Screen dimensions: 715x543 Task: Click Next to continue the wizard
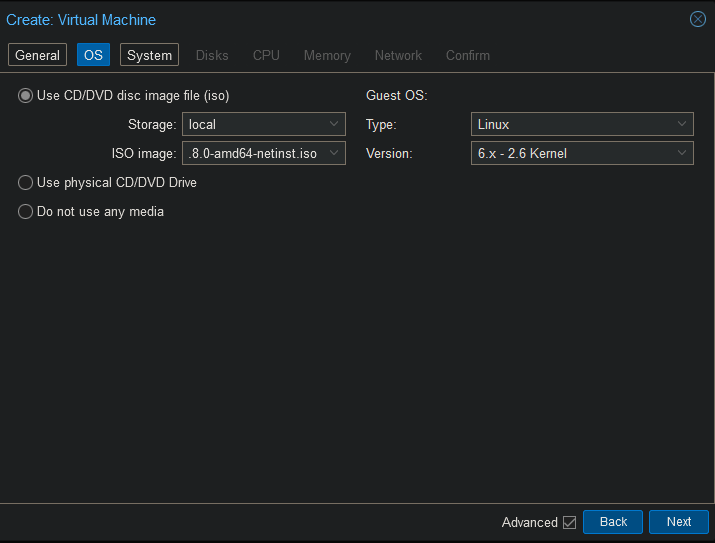click(678, 522)
